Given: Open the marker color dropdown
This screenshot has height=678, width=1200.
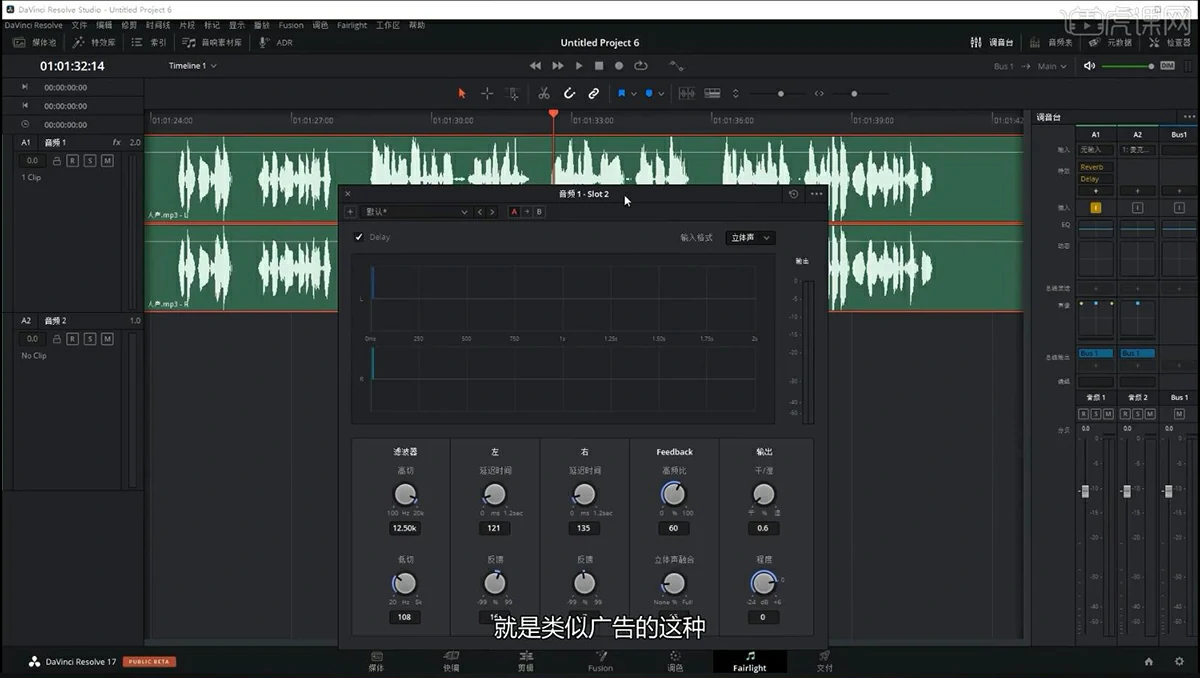Looking at the screenshot, I should click(660, 93).
